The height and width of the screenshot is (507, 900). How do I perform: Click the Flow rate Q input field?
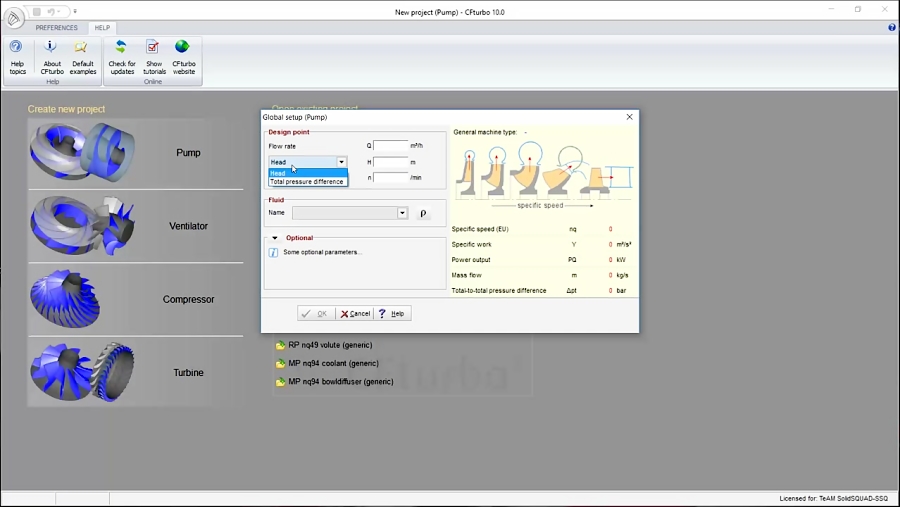390,146
